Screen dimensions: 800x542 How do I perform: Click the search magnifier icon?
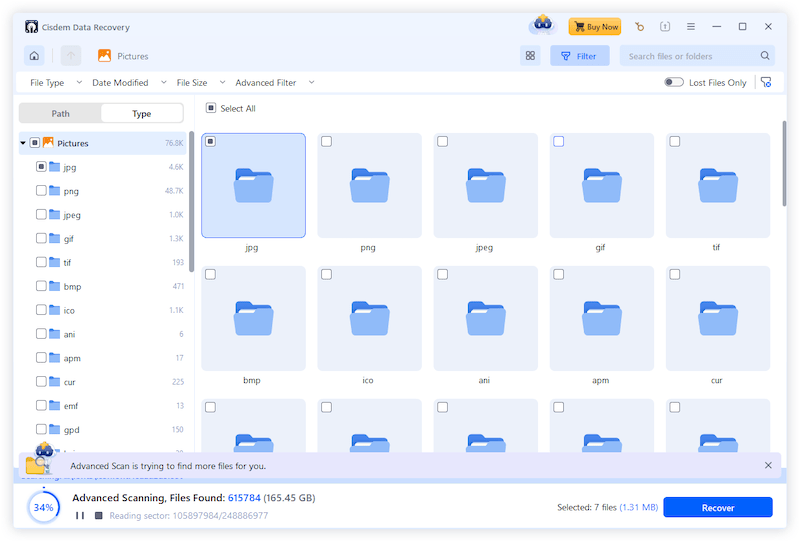click(x=765, y=56)
